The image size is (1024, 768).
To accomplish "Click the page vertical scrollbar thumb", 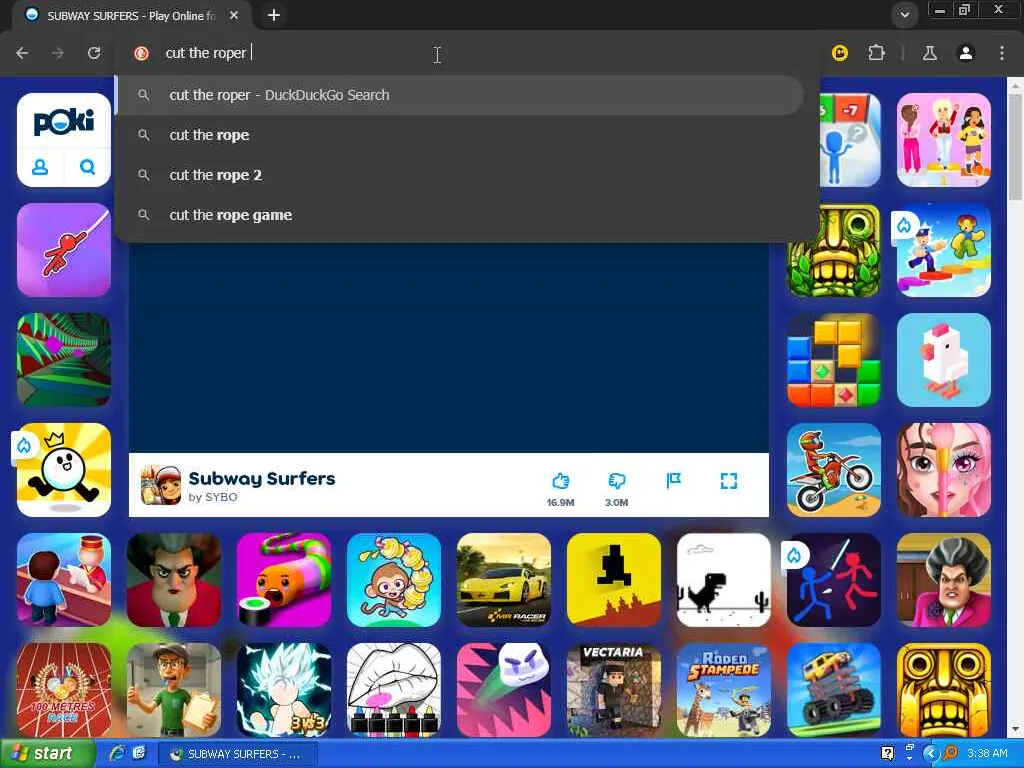I will pyautogui.click(x=1015, y=146).
